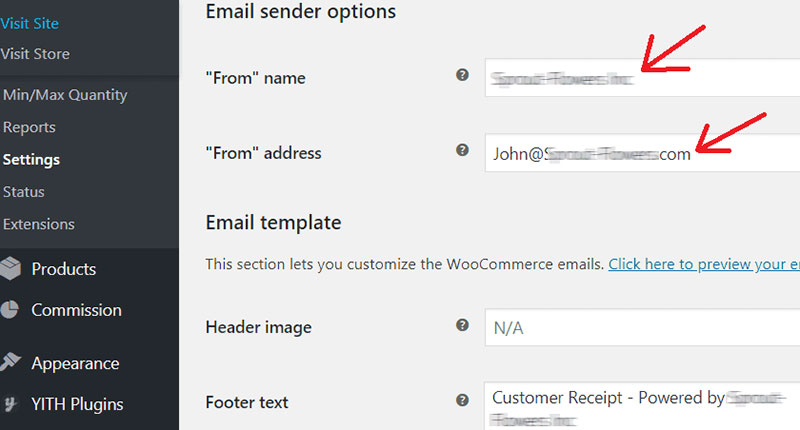Click help icon beside "From" name

(462, 75)
